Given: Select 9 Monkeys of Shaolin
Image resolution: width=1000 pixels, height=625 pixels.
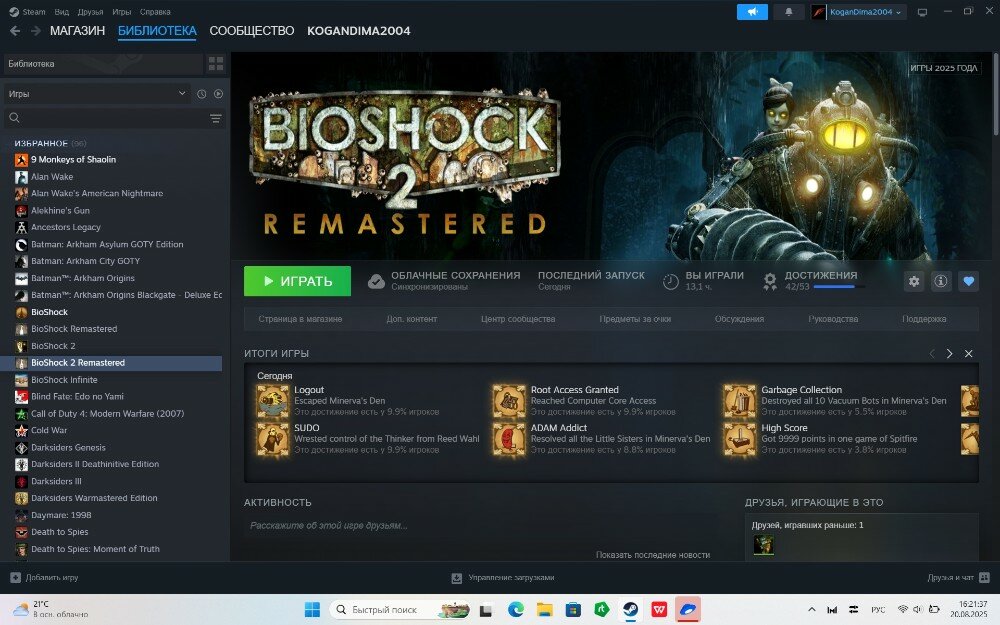Looking at the screenshot, I should tap(73, 159).
